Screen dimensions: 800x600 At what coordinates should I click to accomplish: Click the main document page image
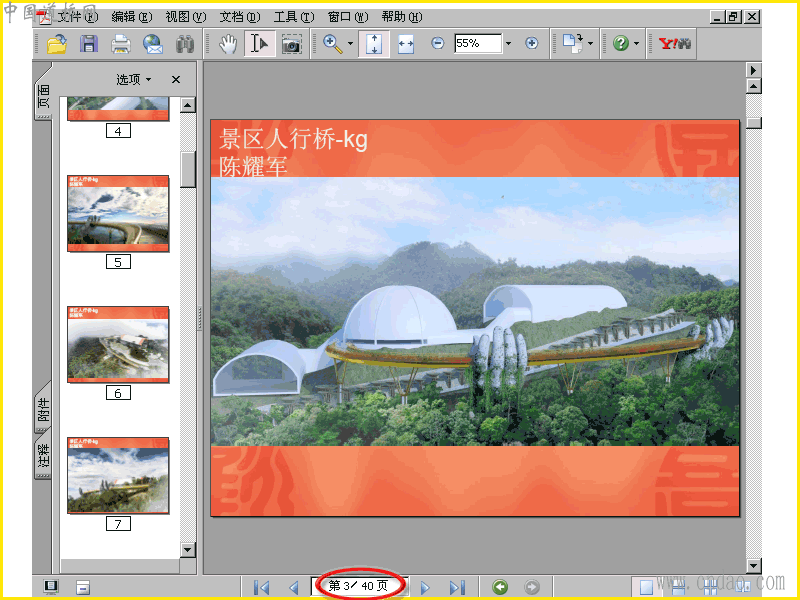(475, 318)
